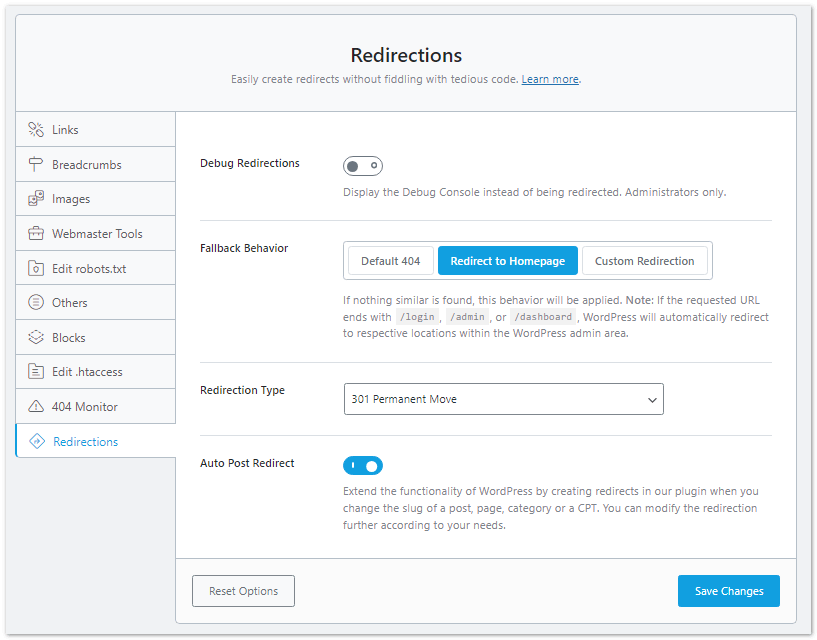
Task: Select the Edit robots.txt pencil icon
Action: point(36,267)
